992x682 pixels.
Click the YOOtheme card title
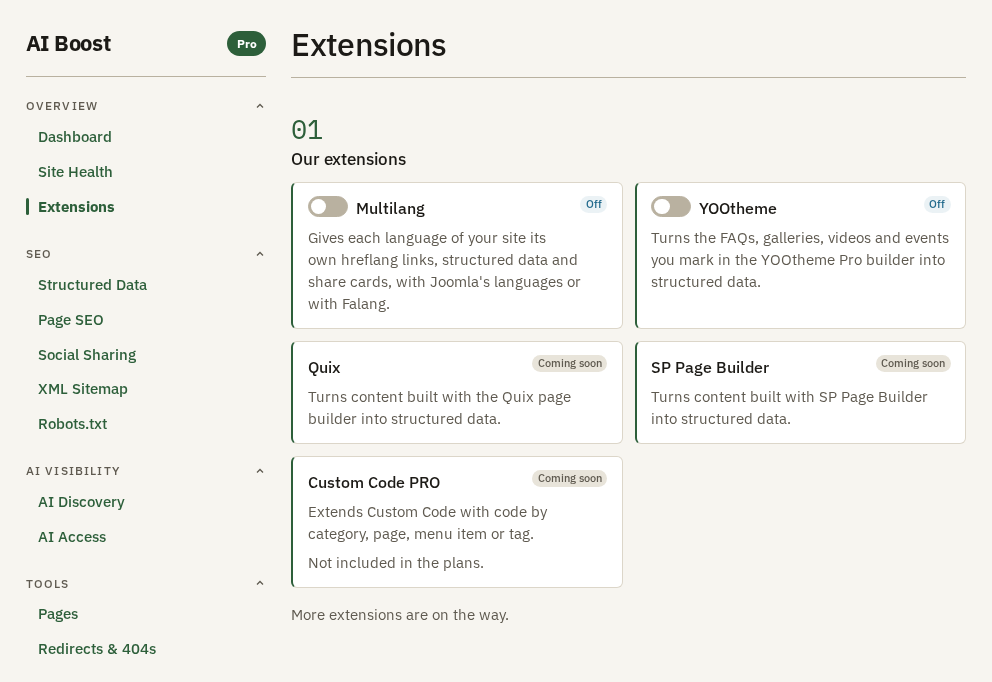click(738, 209)
